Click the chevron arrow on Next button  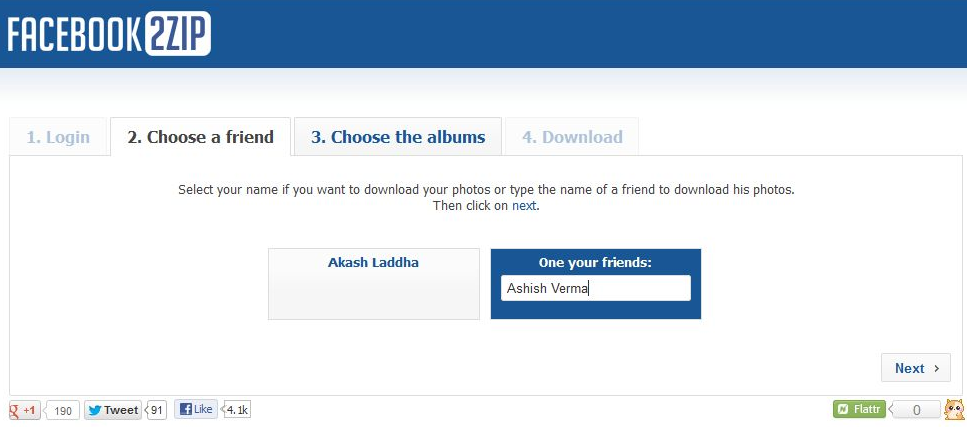click(937, 368)
